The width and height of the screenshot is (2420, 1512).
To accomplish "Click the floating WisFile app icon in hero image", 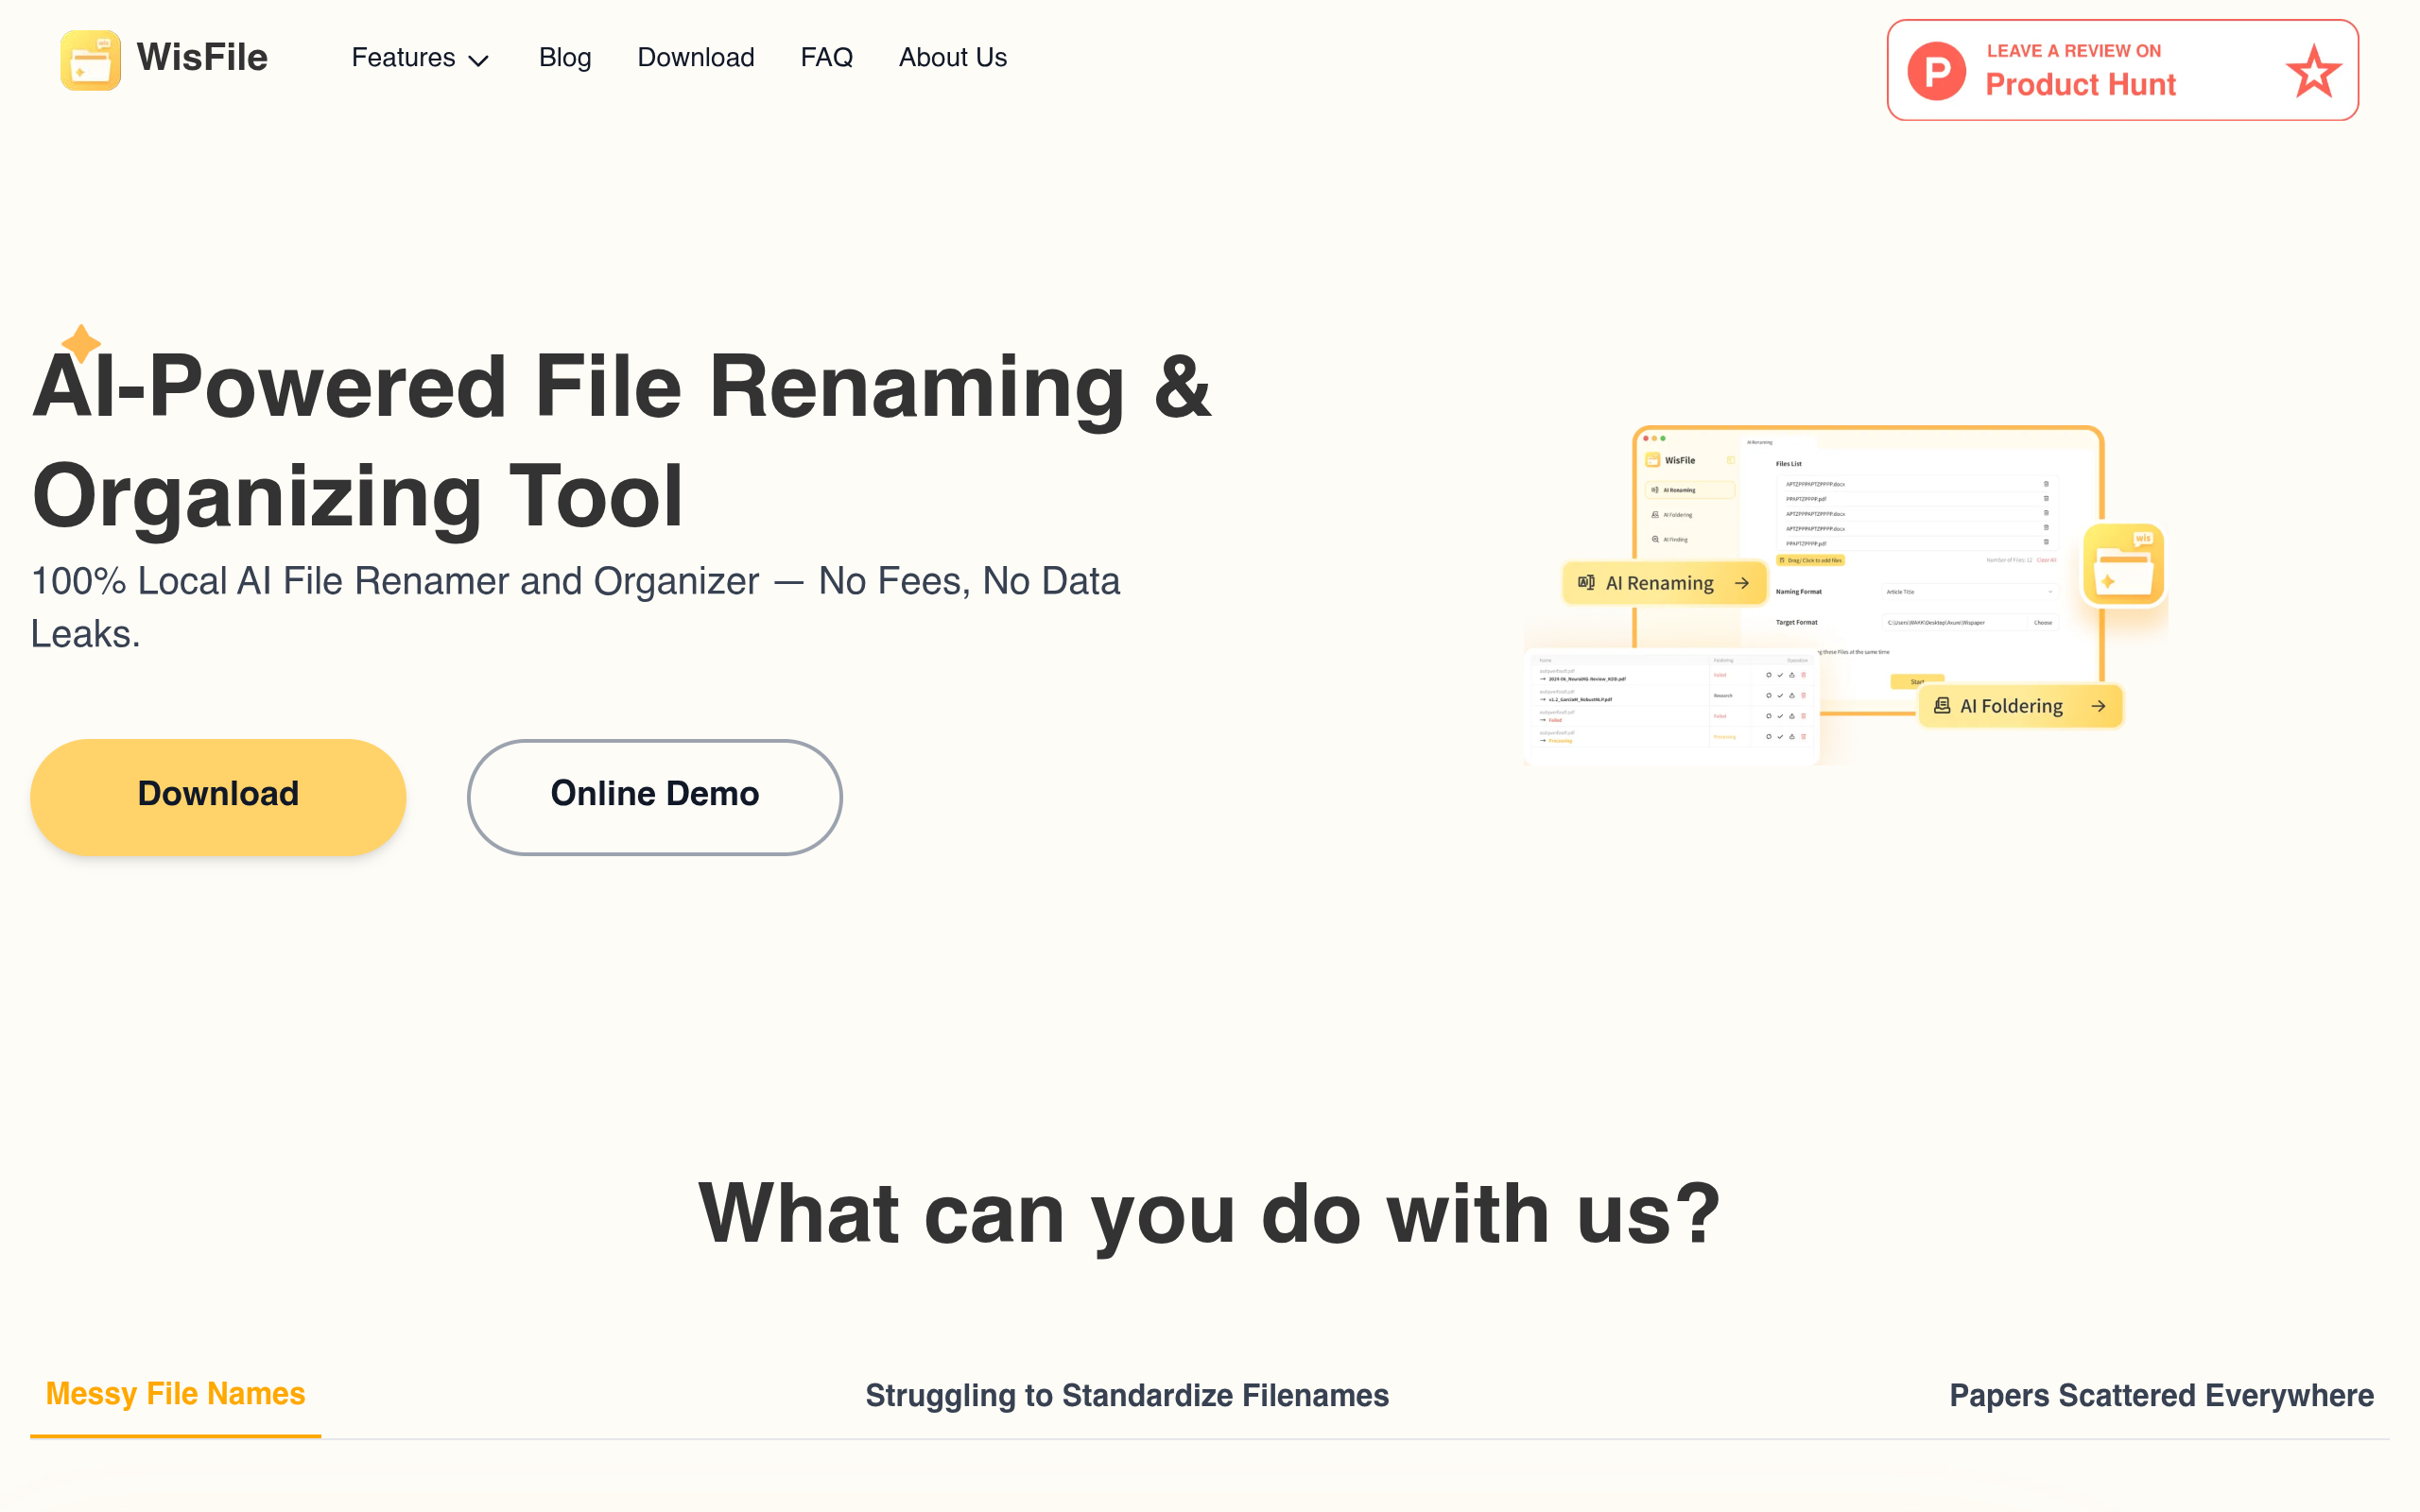I will (2123, 564).
